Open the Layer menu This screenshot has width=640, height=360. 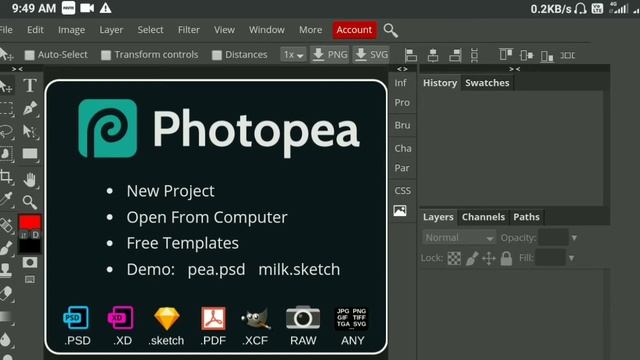click(x=111, y=30)
